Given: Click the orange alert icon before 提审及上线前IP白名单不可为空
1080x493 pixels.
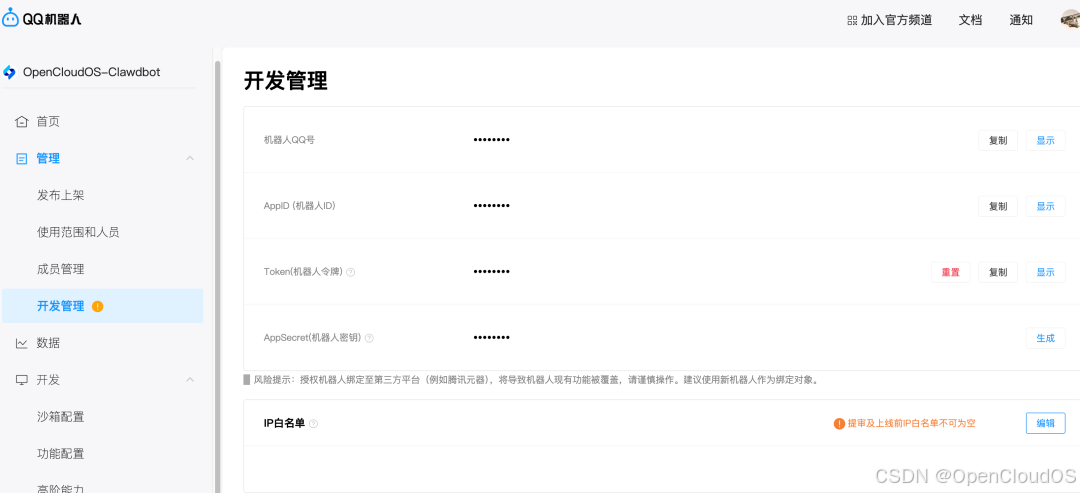Looking at the screenshot, I should pos(839,423).
